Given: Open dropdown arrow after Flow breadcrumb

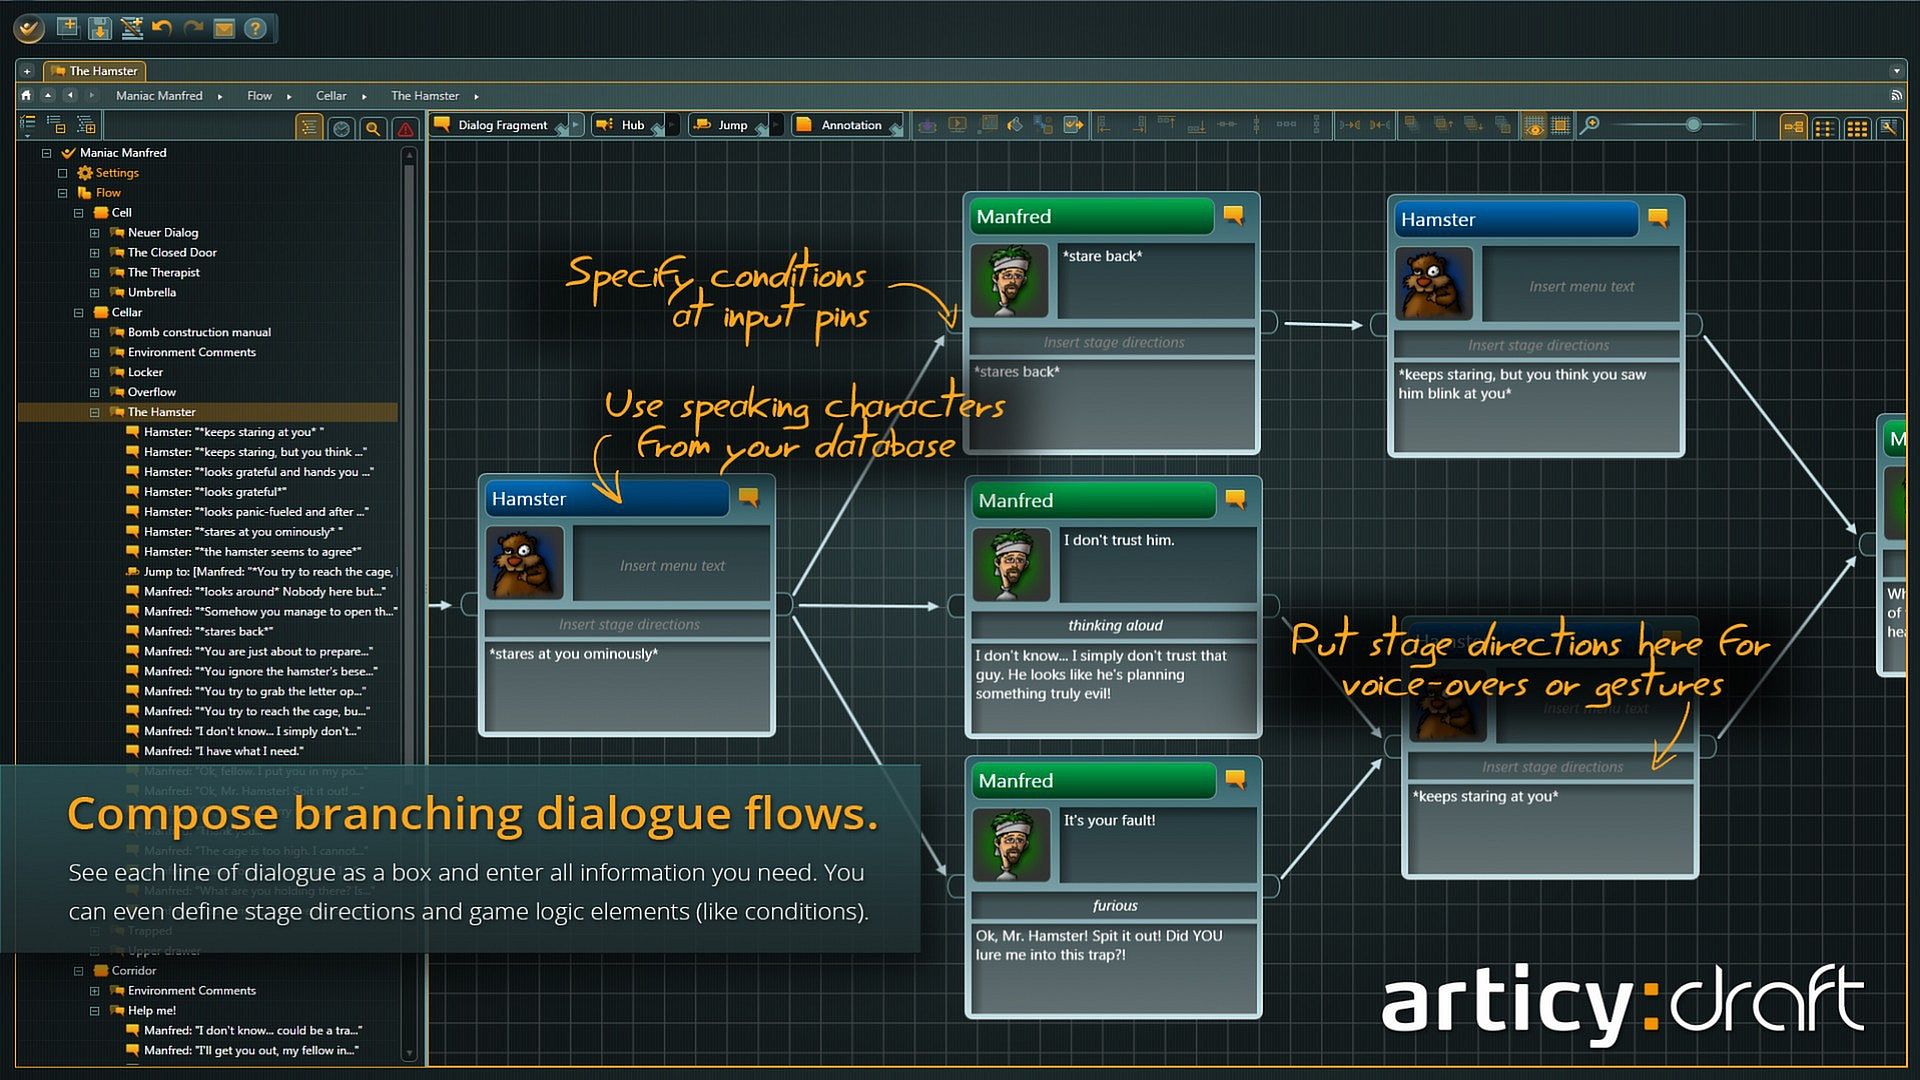Looking at the screenshot, I should click(x=289, y=97).
